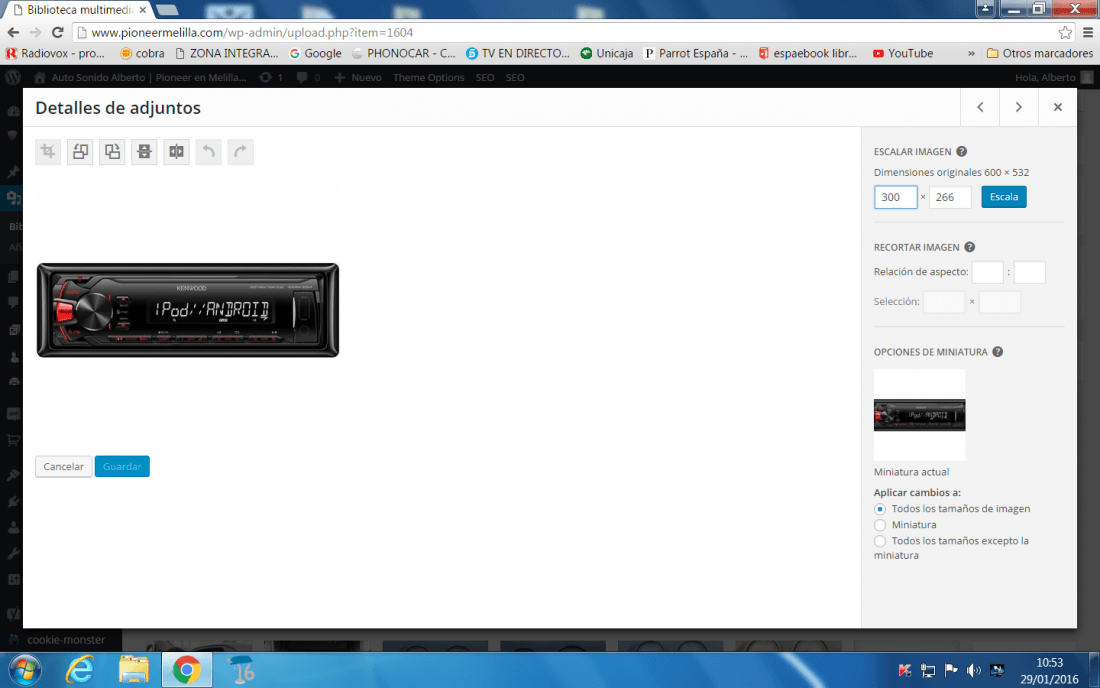
Task: Launch Internet Explorer from taskbar
Action: click(79, 670)
